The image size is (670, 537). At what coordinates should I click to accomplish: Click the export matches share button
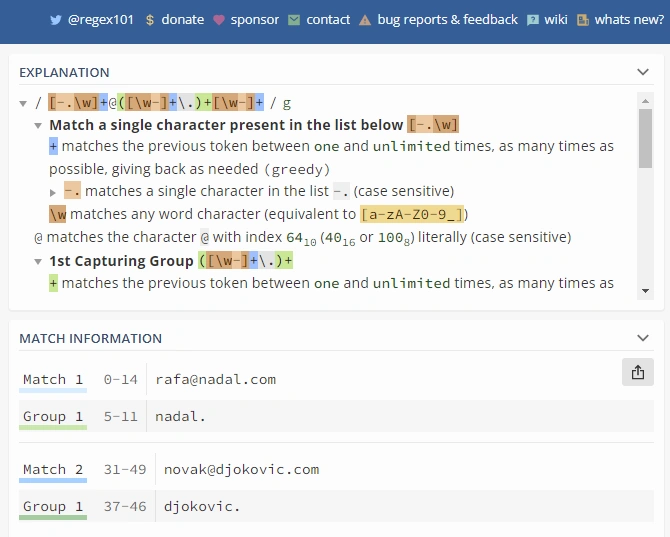point(638,372)
